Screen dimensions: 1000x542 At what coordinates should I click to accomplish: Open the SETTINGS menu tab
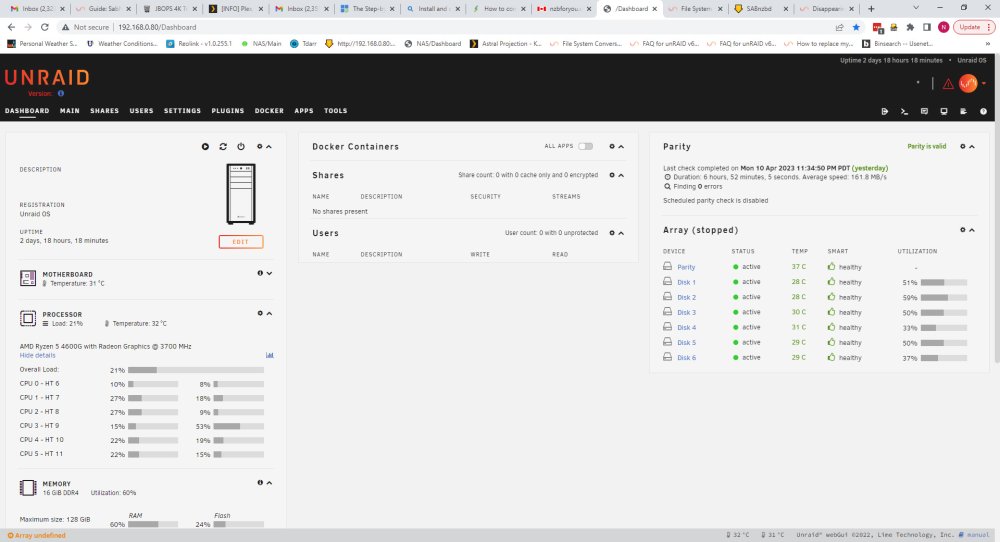pos(182,111)
